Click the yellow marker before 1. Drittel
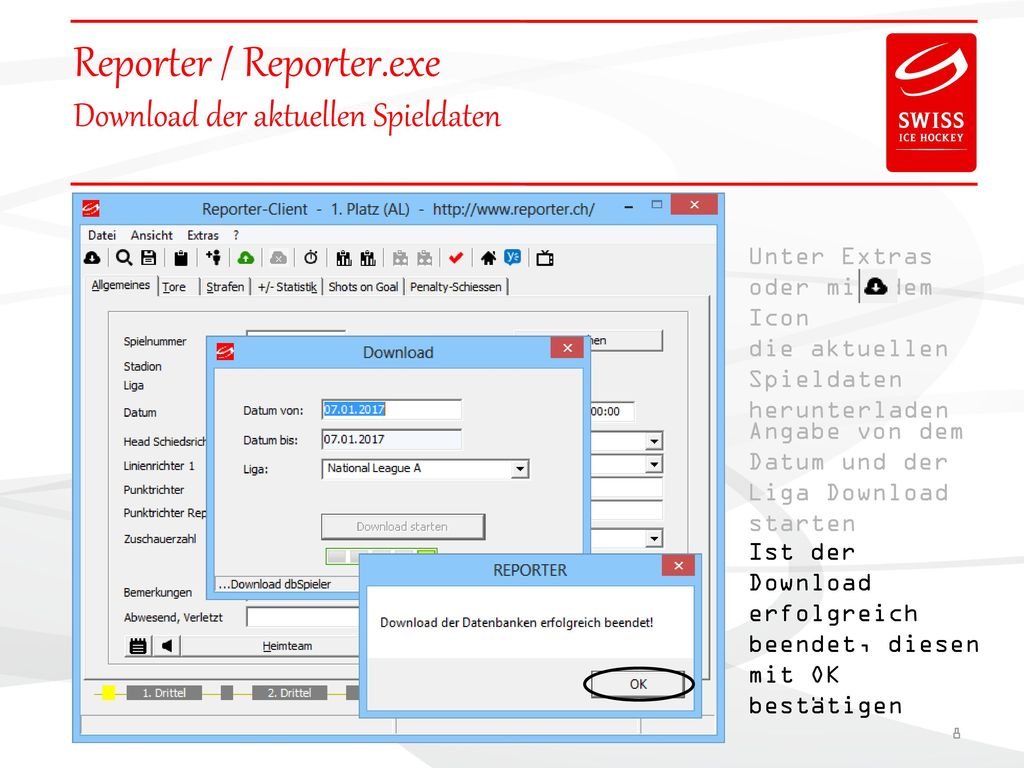The height and width of the screenshot is (768, 1024). [x=108, y=693]
